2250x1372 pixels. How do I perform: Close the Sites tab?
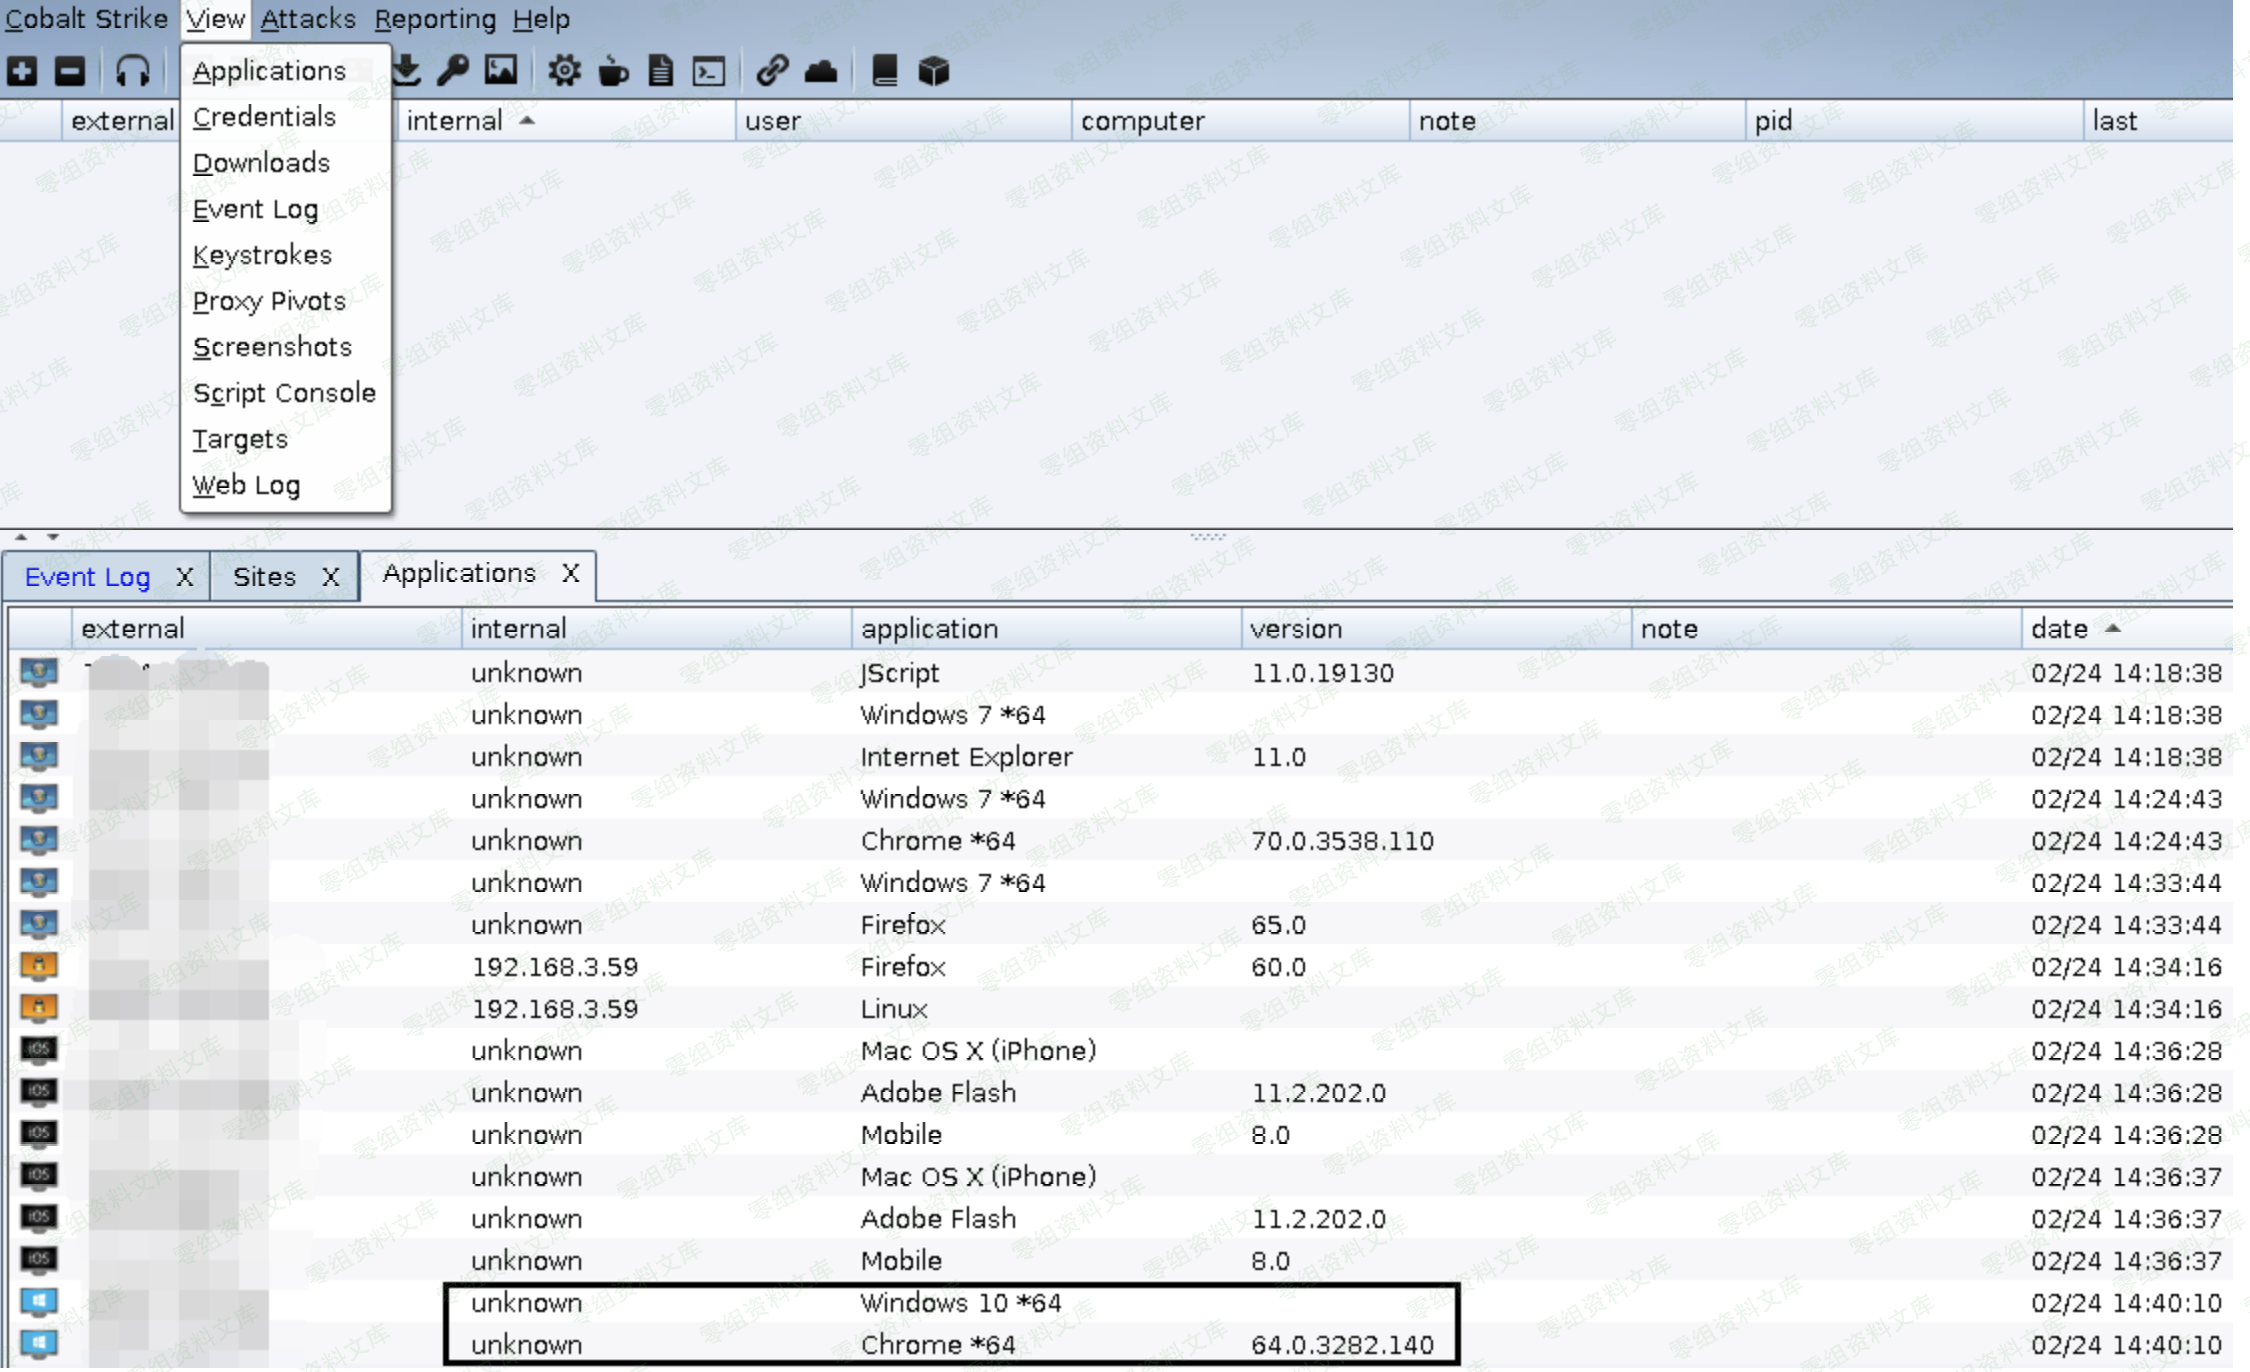tap(330, 577)
